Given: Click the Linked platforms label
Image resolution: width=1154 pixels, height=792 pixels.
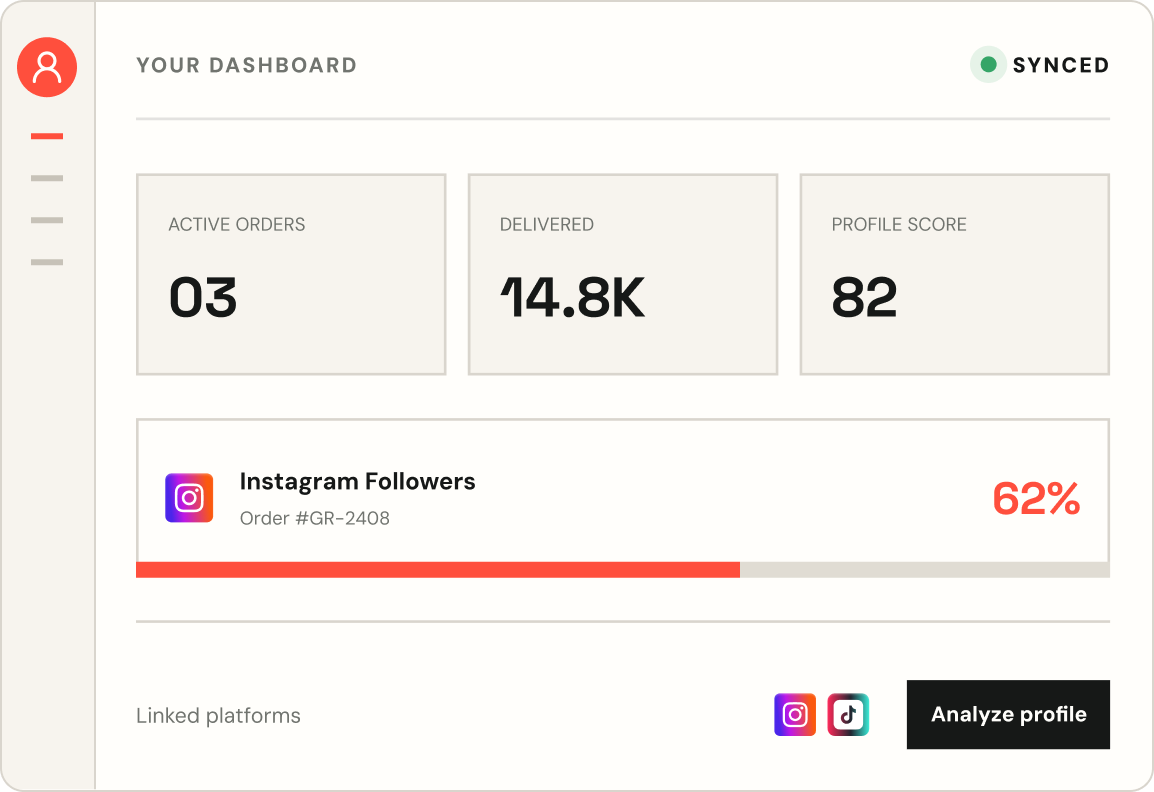Looking at the screenshot, I should pos(219,715).
